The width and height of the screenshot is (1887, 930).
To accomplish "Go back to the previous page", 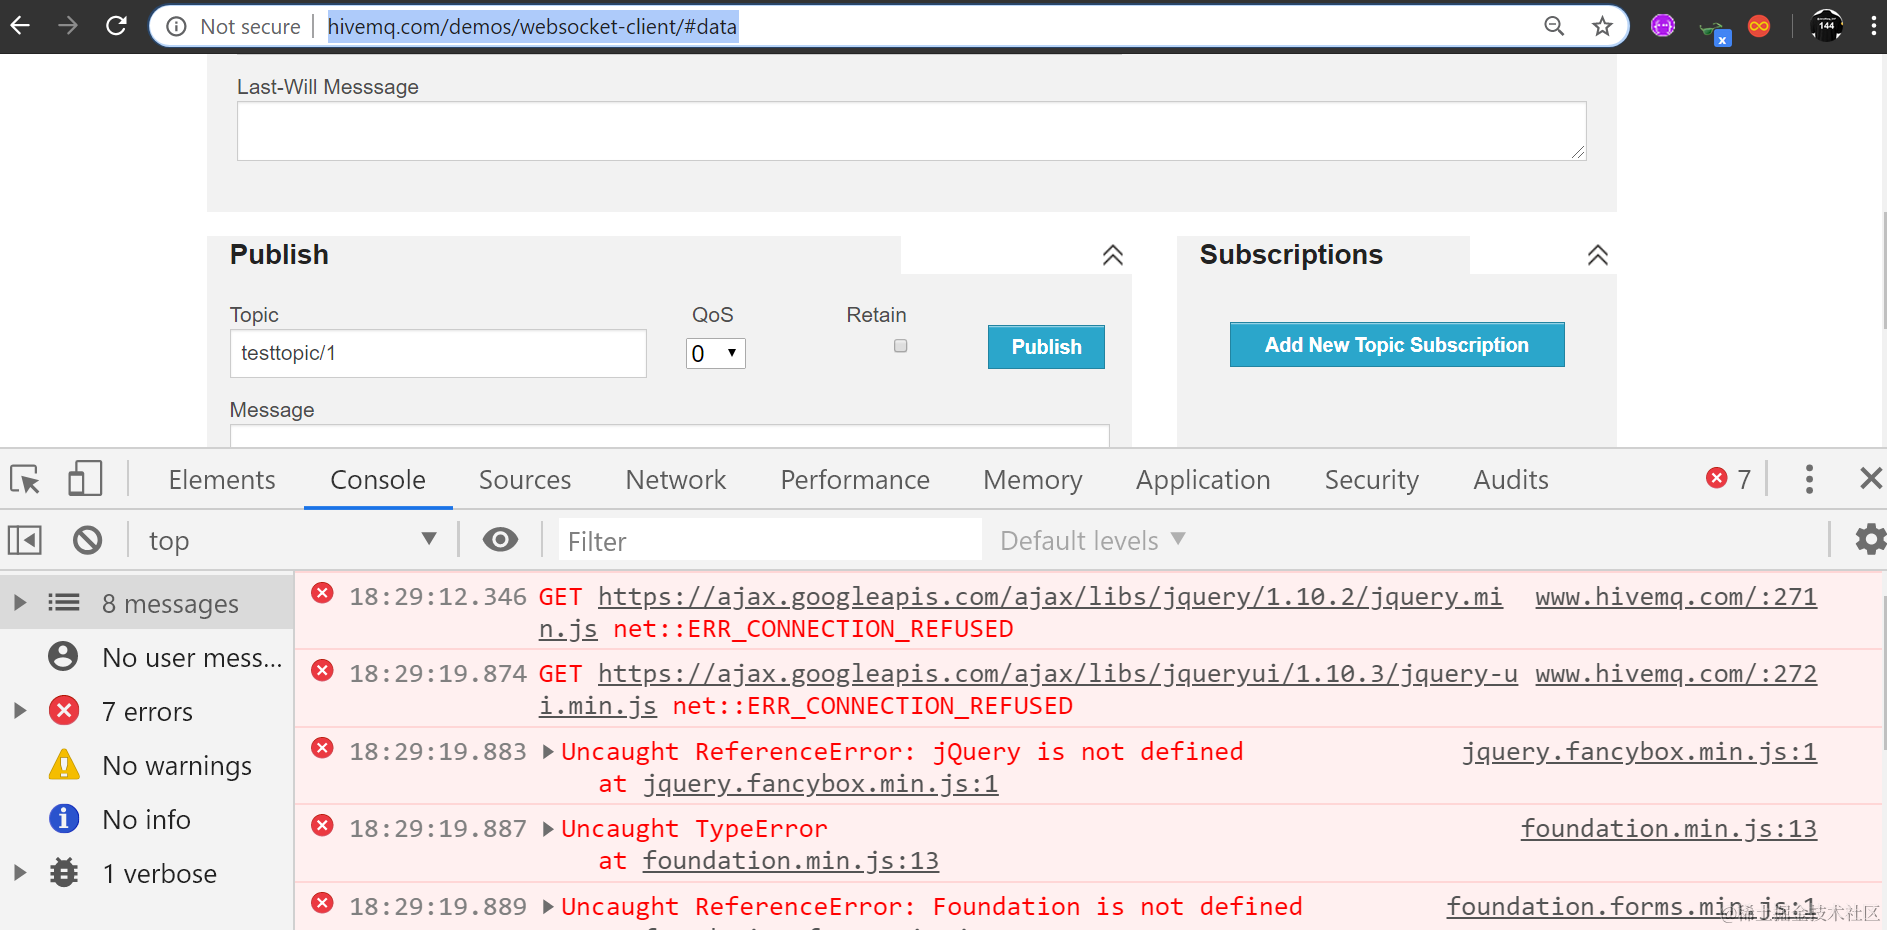I will click(20, 26).
